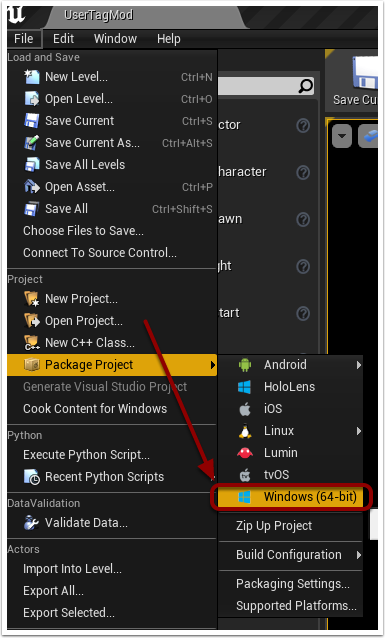The width and height of the screenshot is (385, 638).
Task: Click the Validate Data icon
Action: 32,522
